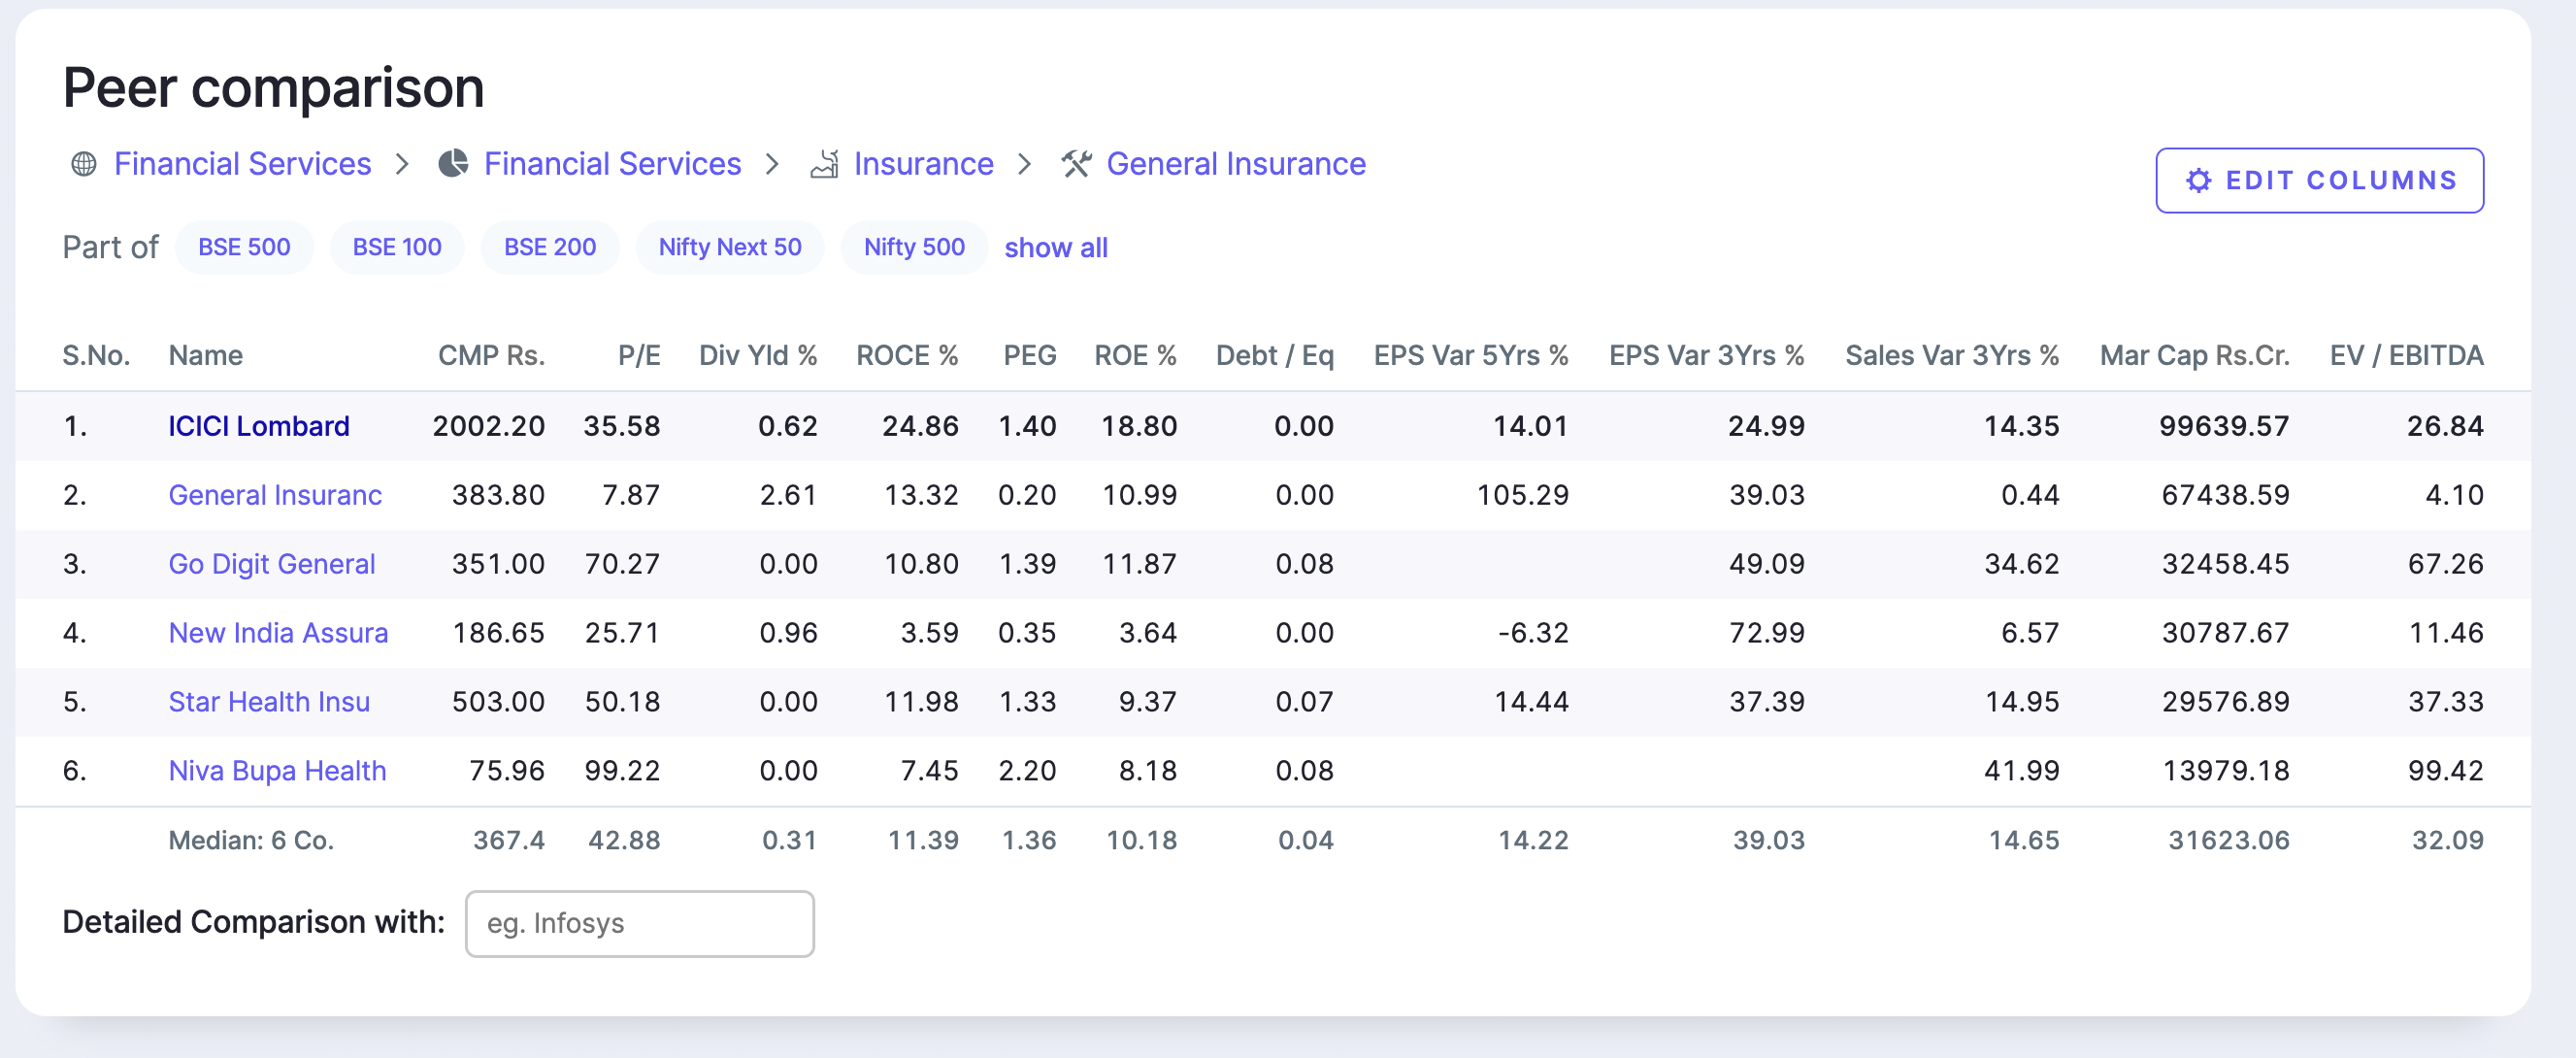The width and height of the screenshot is (2576, 1058).
Task: Focus the Detailed Comparison search field
Action: pos(639,923)
